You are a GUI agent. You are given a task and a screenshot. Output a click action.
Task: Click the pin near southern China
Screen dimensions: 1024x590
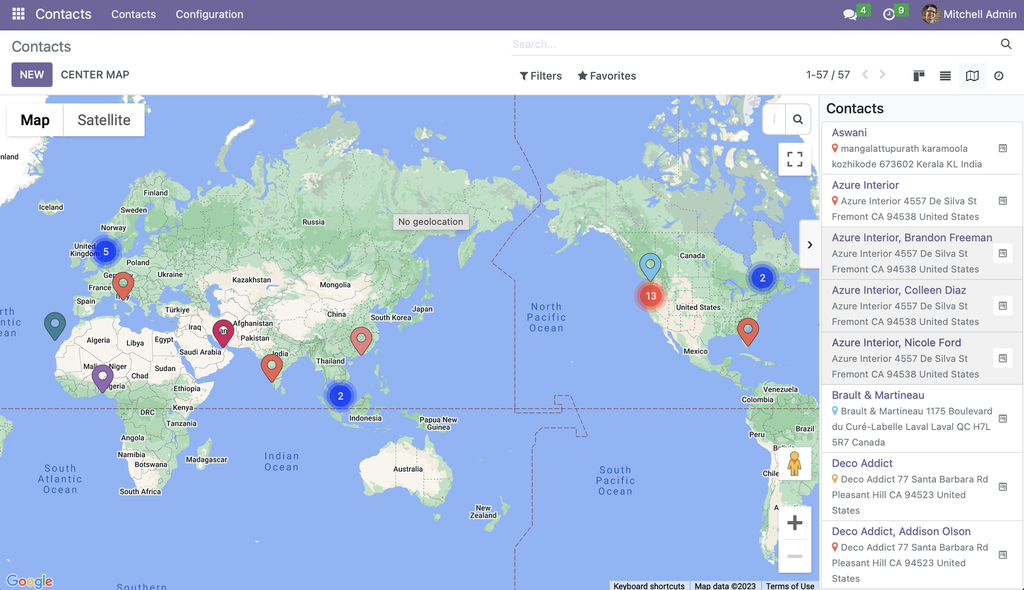click(x=360, y=340)
